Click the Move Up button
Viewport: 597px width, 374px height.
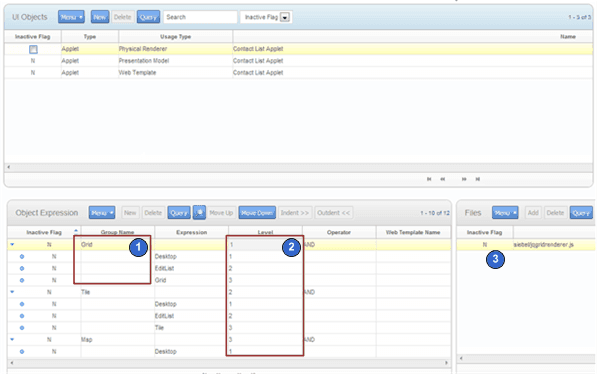[x=221, y=213]
